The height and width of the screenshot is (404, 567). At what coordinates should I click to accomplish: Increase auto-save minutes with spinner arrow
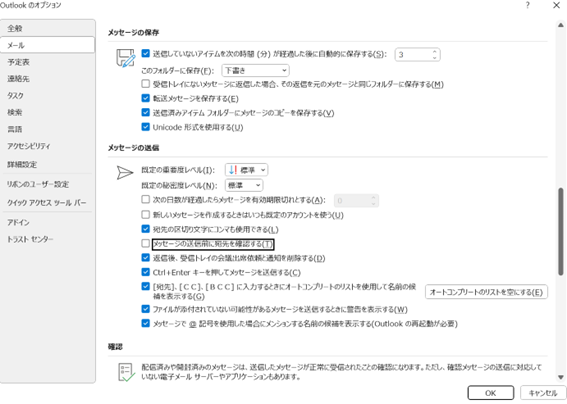434,52
